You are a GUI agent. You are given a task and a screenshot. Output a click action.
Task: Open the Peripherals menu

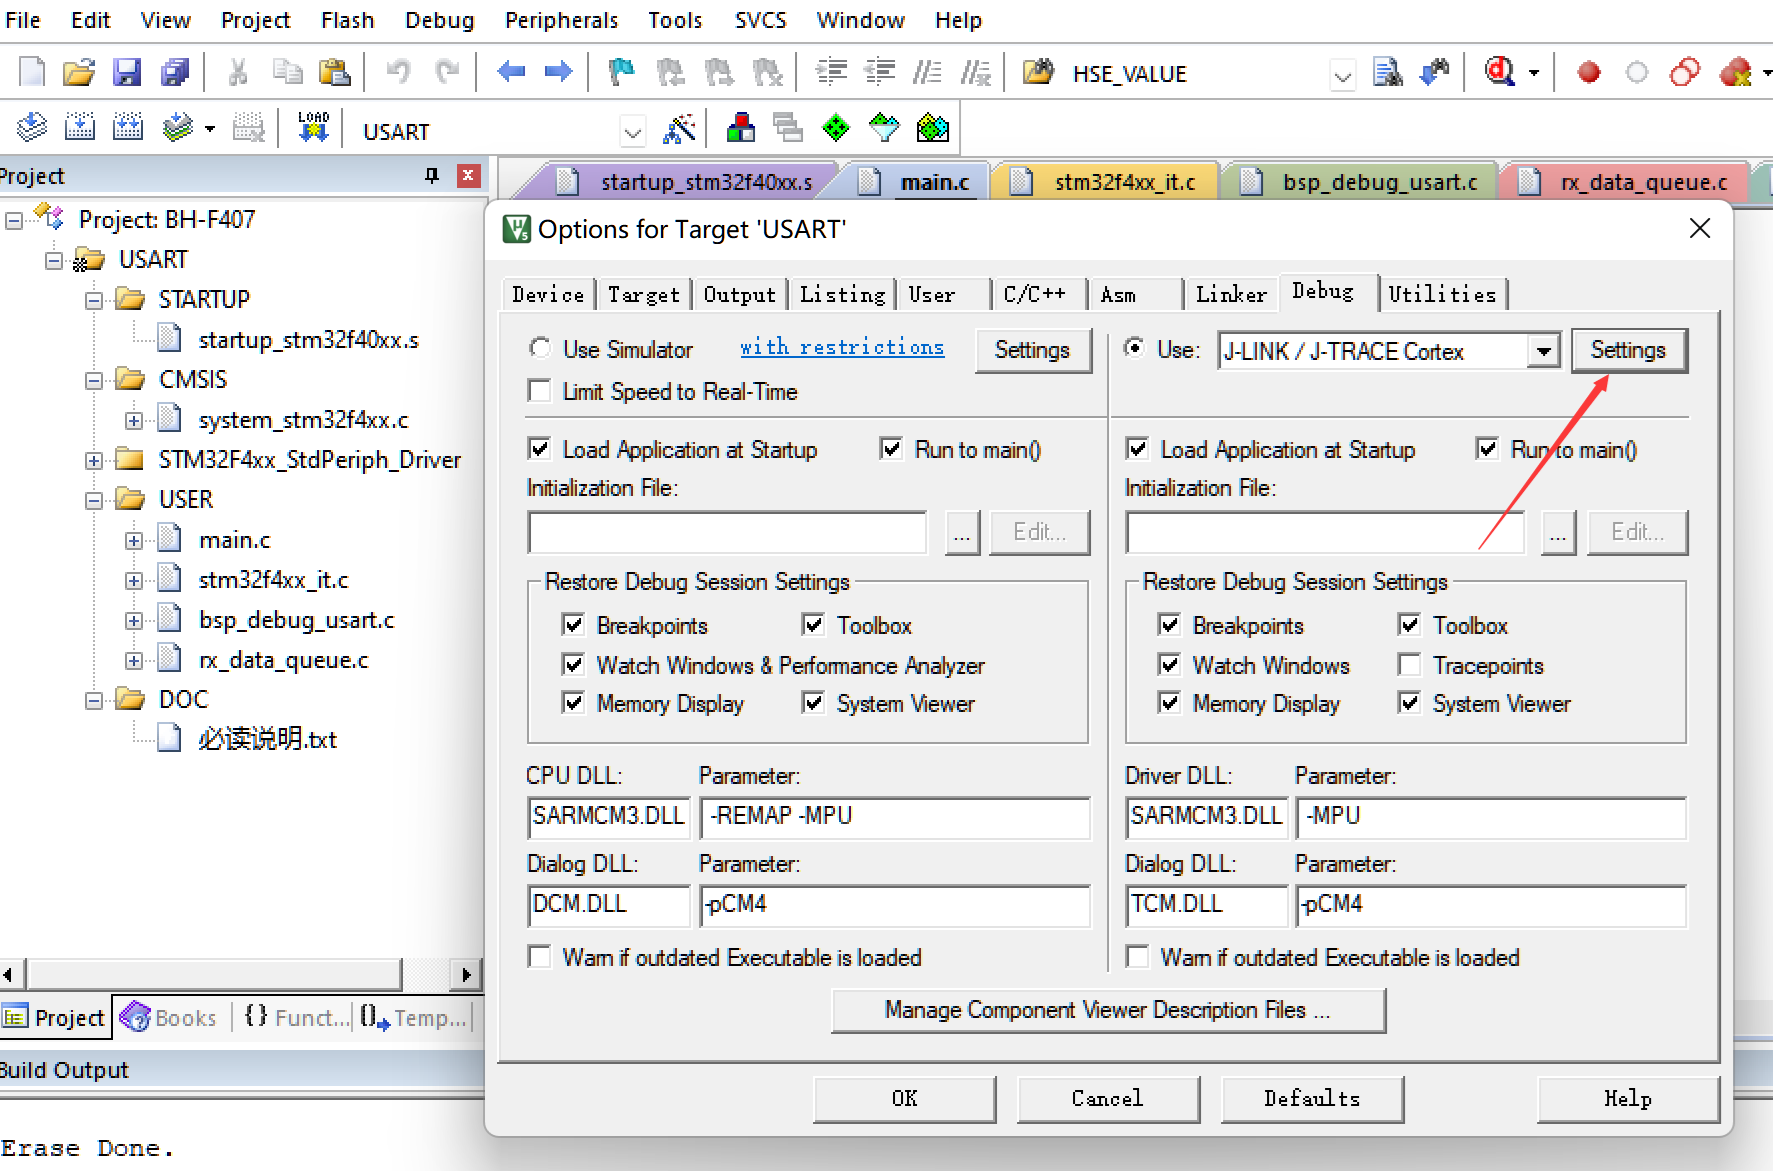pos(561,20)
